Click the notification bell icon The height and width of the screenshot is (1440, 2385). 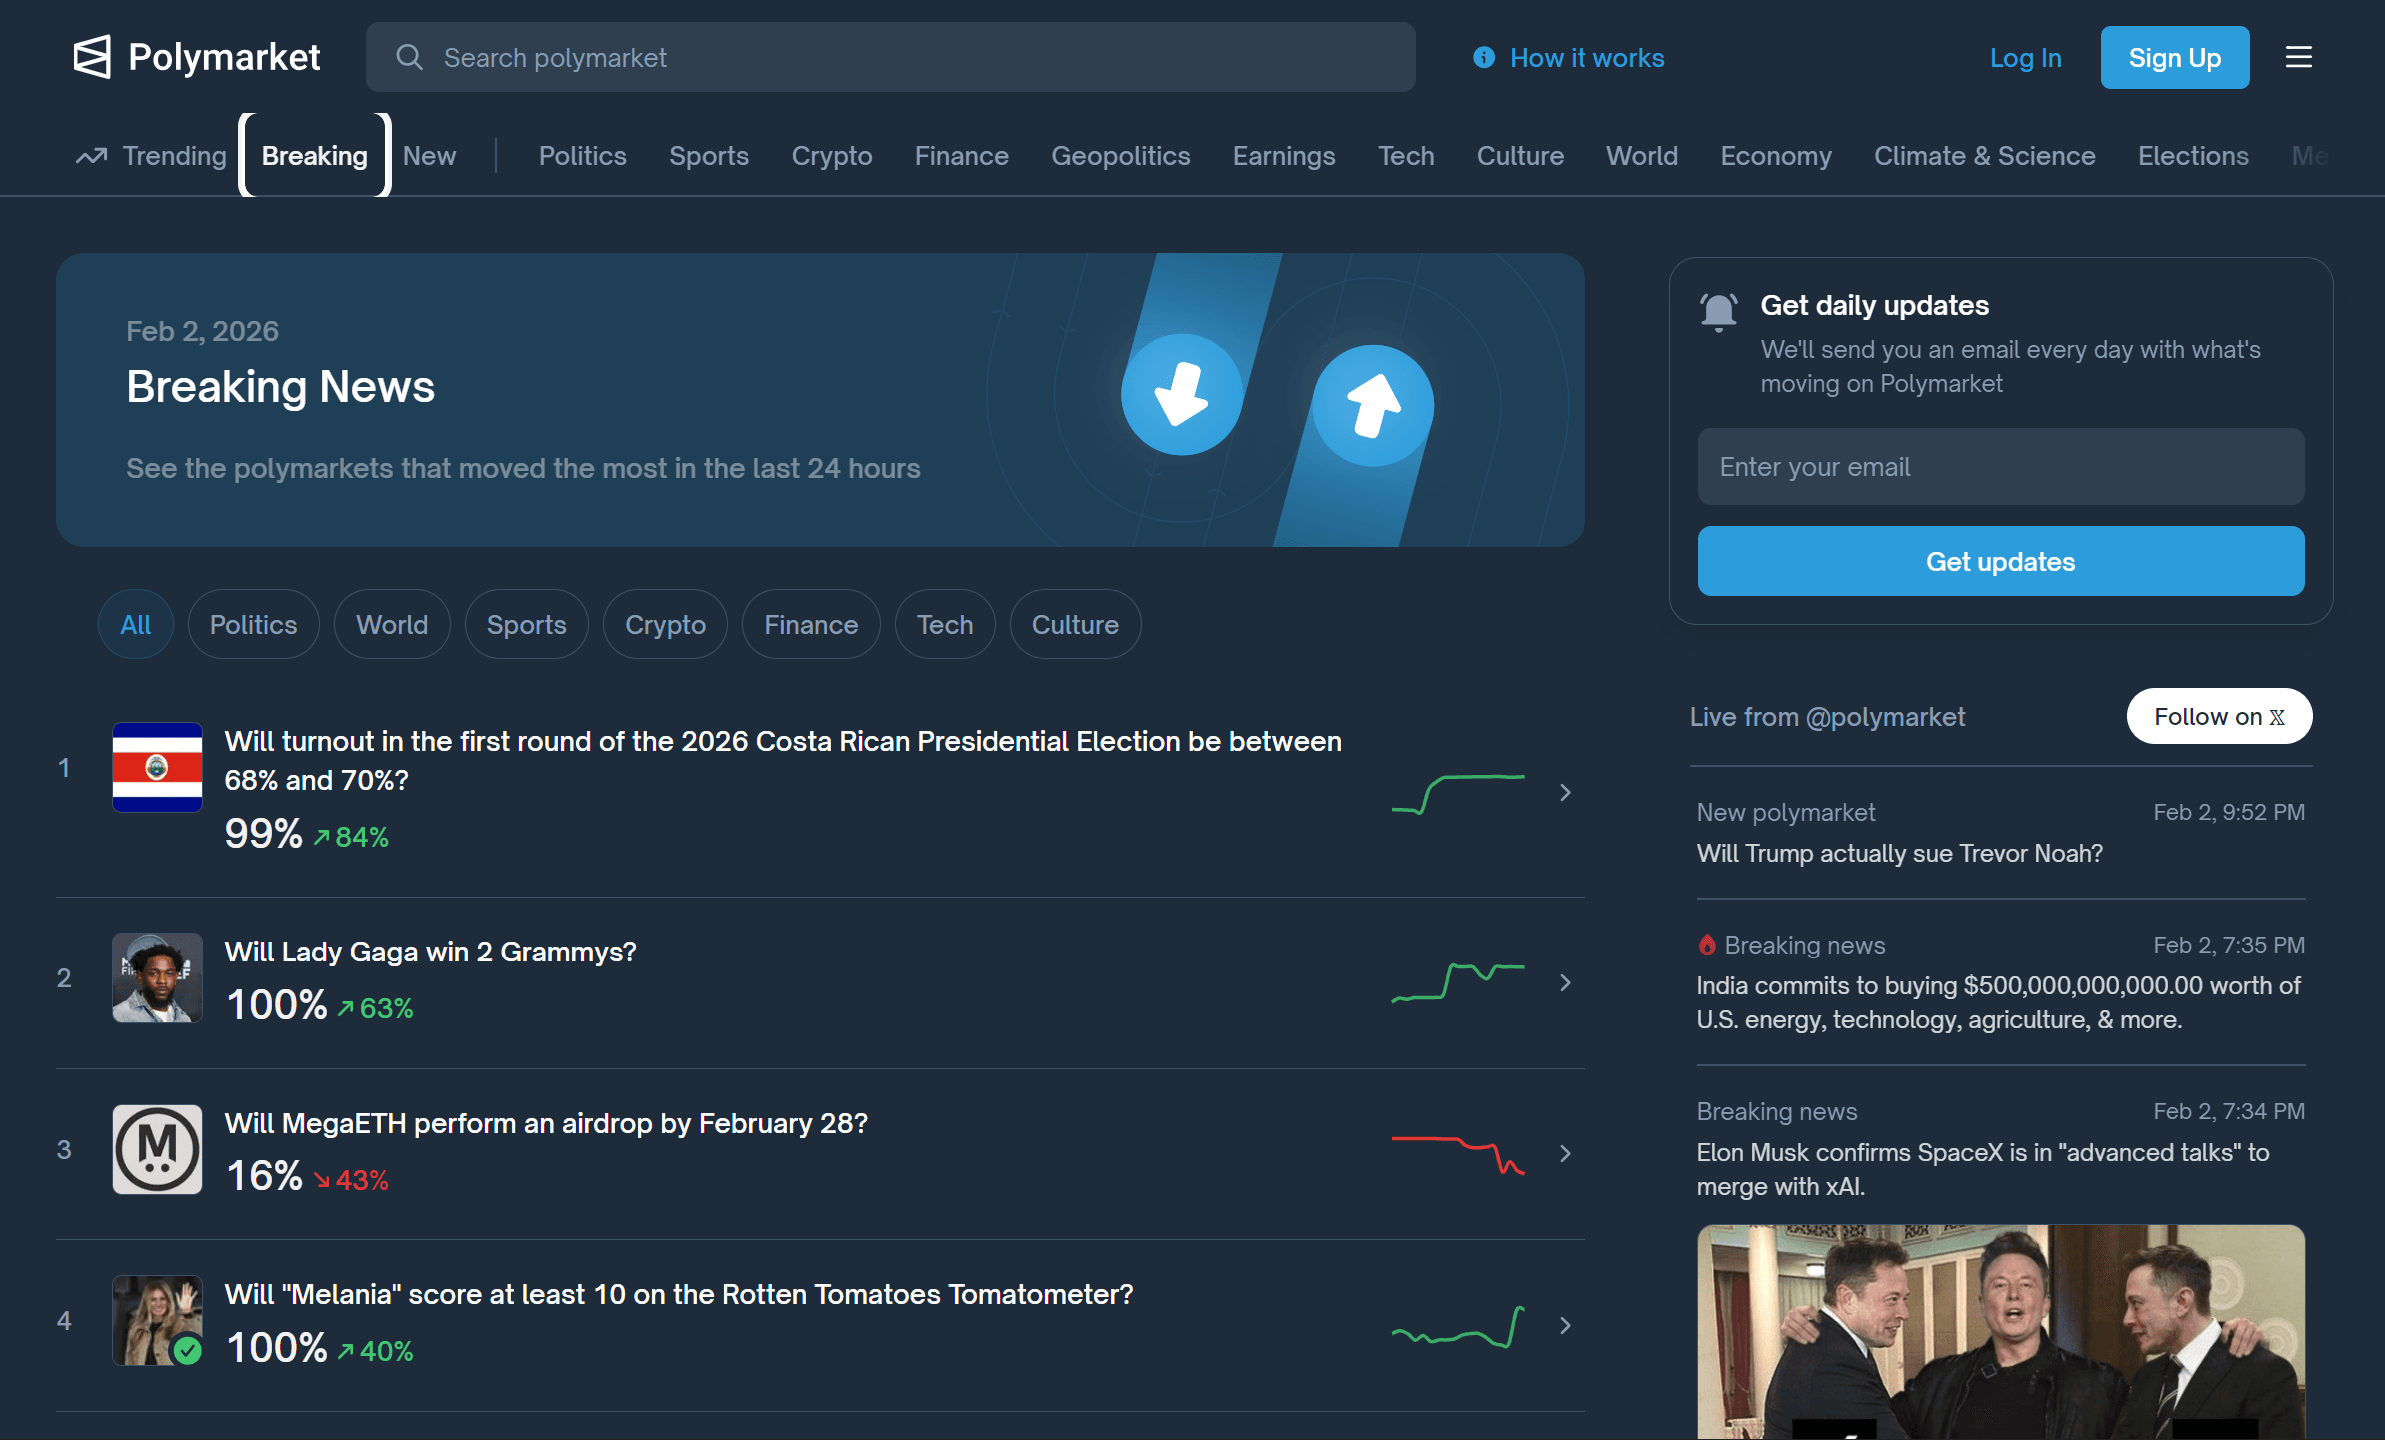pos(1719,311)
